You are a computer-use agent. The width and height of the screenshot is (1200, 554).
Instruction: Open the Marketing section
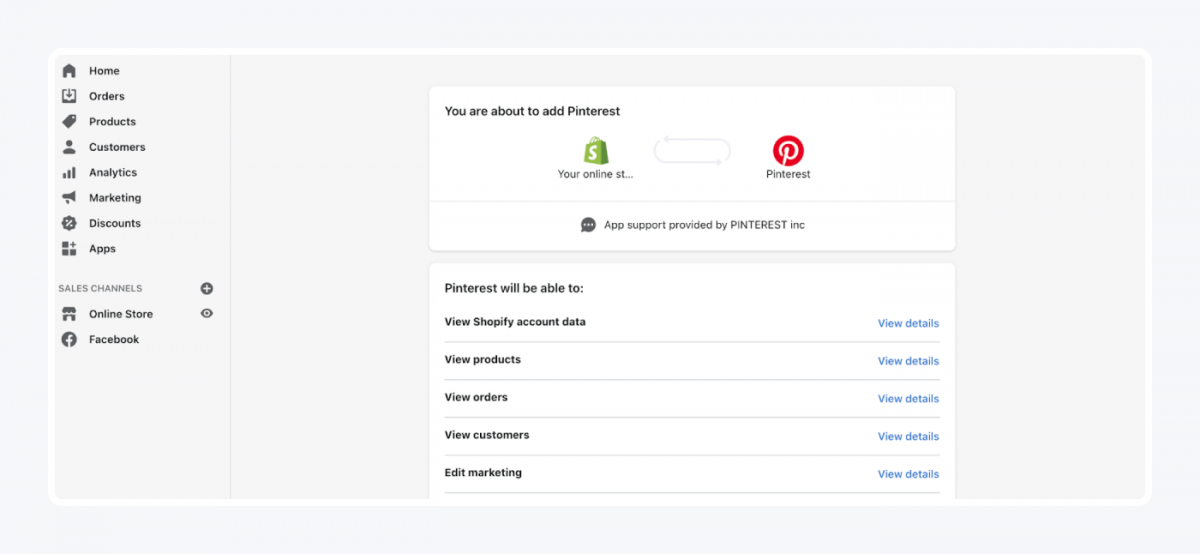coord(115,198)
